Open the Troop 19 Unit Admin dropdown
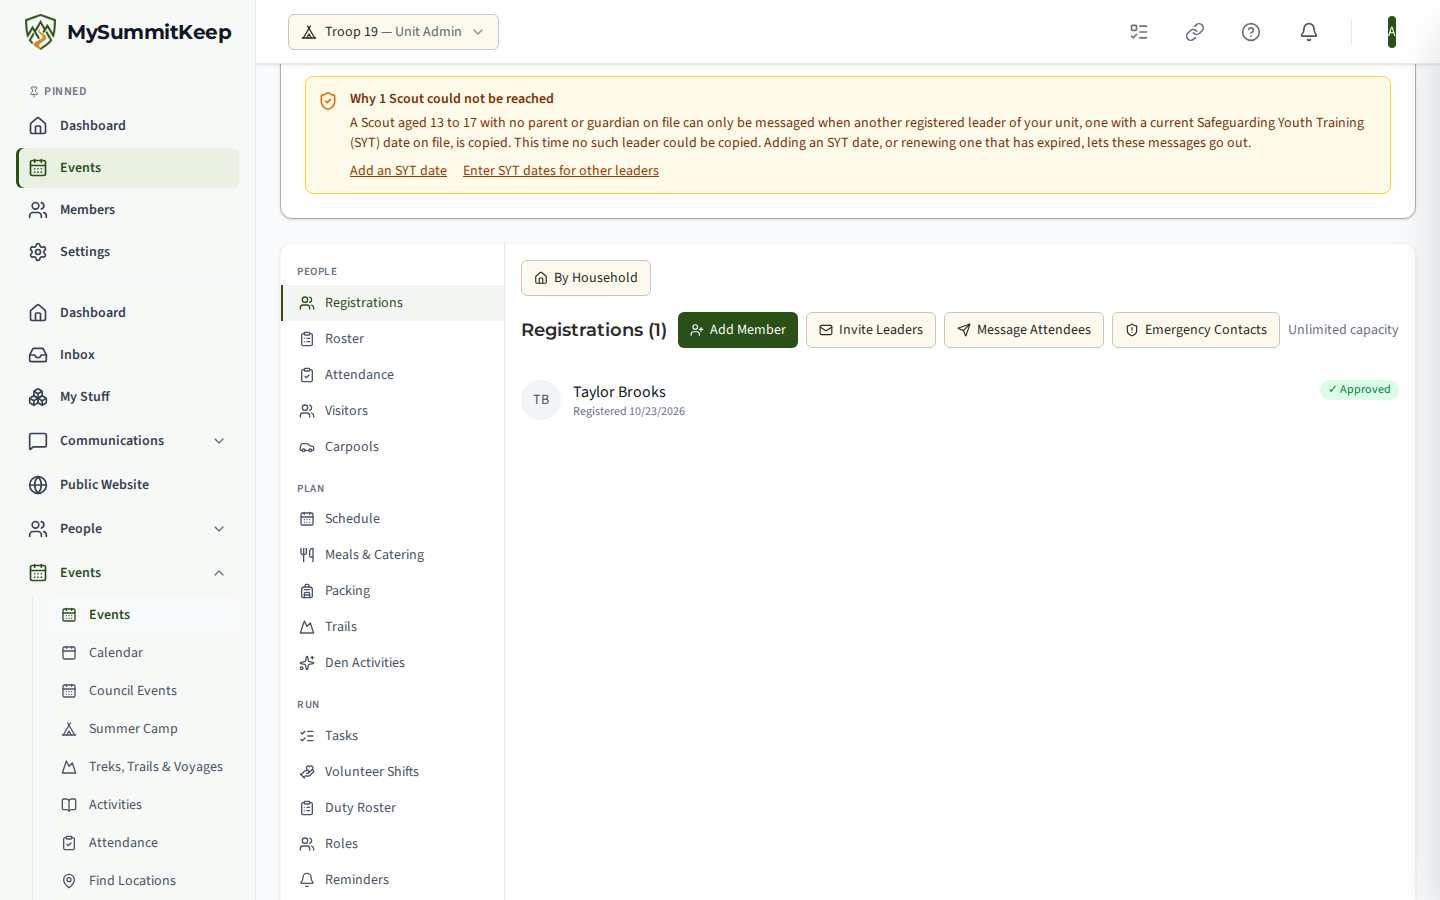Viewport: 1440px width, 900px height. pyautogui.click(x=393, y=32)
